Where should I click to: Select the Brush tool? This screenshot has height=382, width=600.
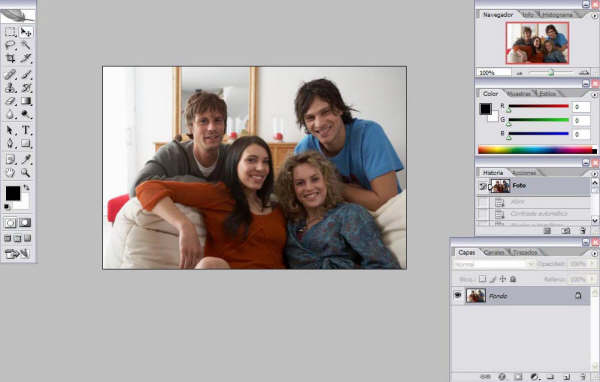point(26,74)
